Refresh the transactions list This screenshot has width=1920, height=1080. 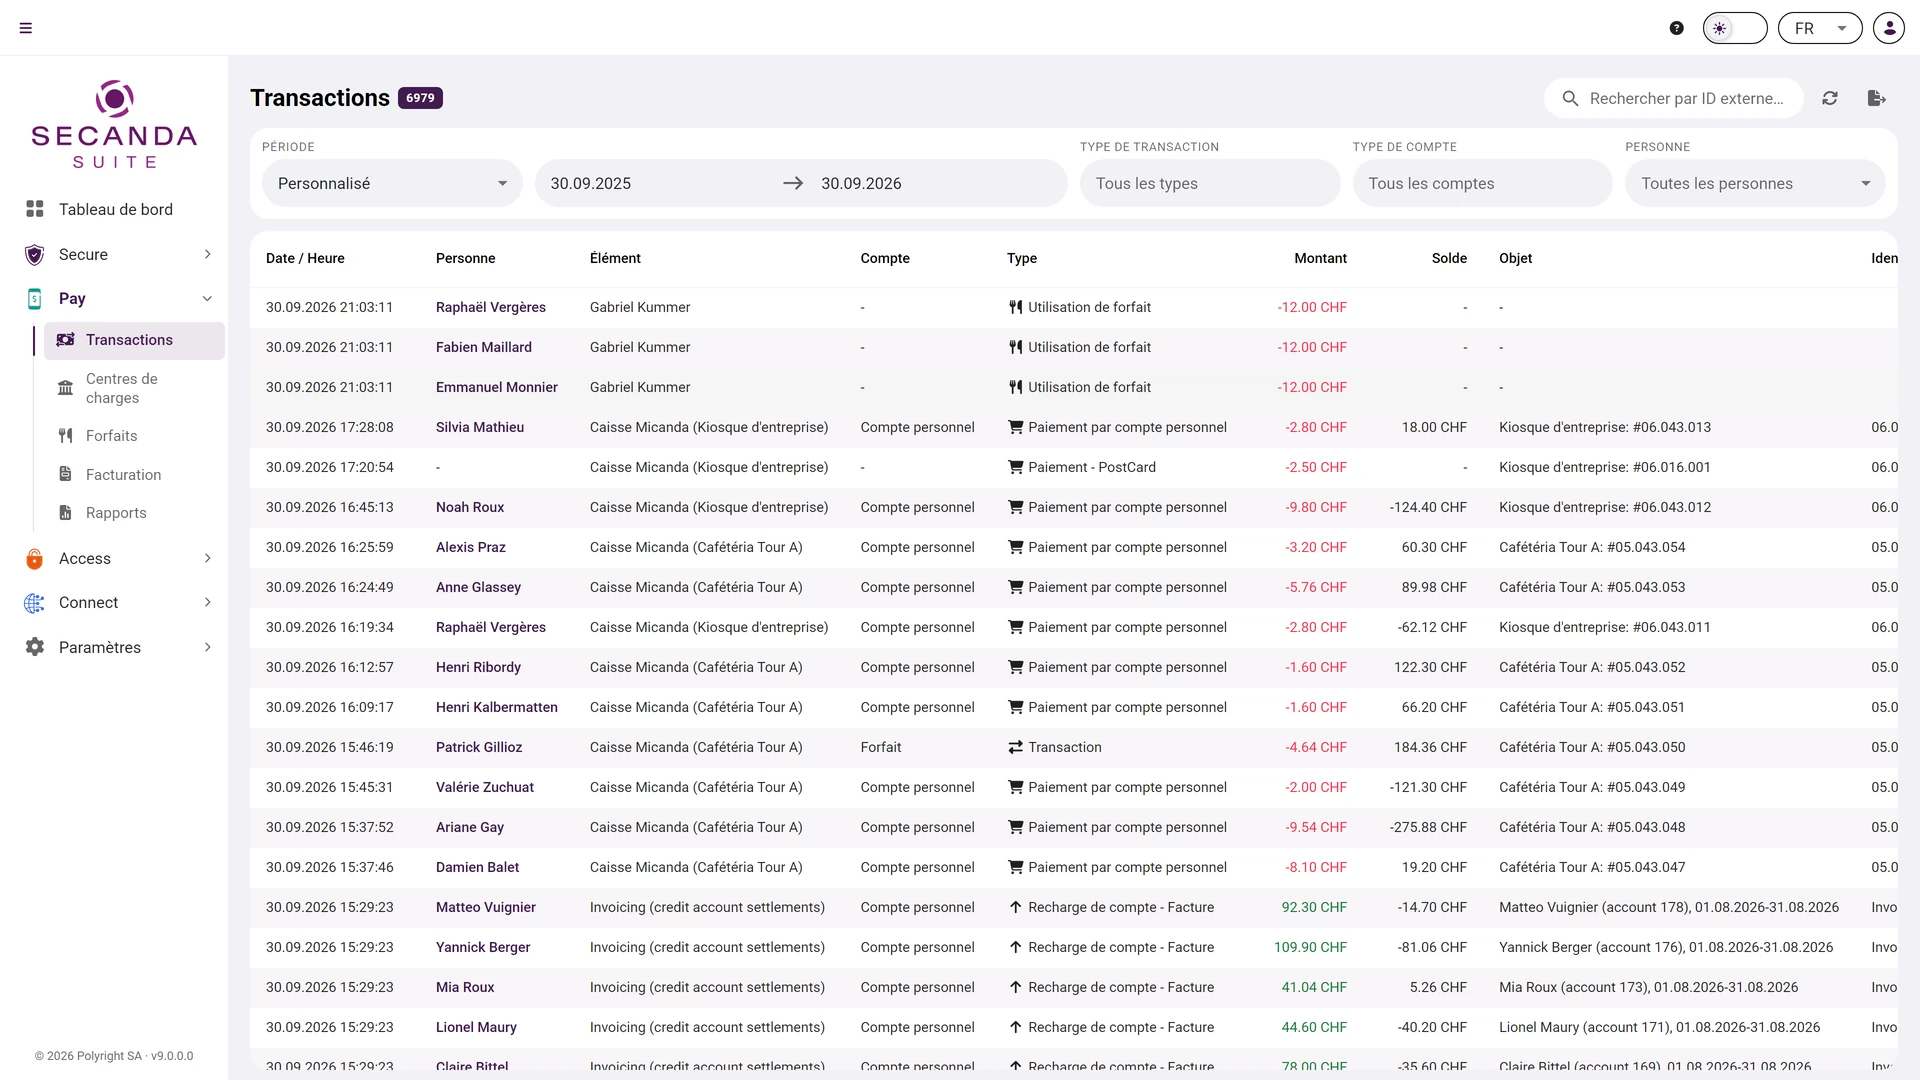[x=1830, y=98]
